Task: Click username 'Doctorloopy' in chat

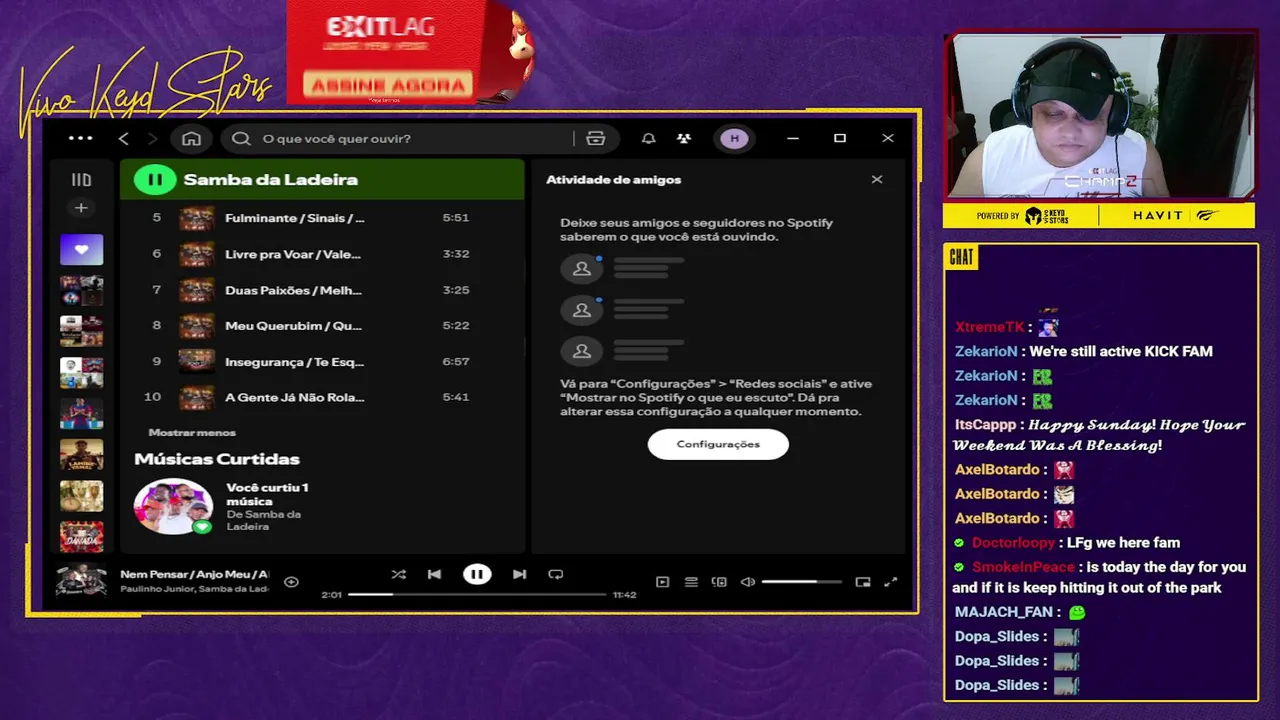Action: 1013,543
